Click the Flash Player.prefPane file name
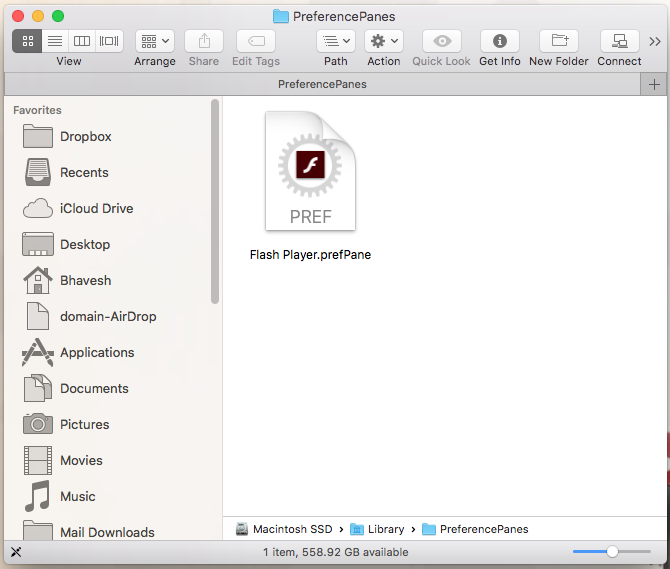670x569 pixels. [310, 255]
